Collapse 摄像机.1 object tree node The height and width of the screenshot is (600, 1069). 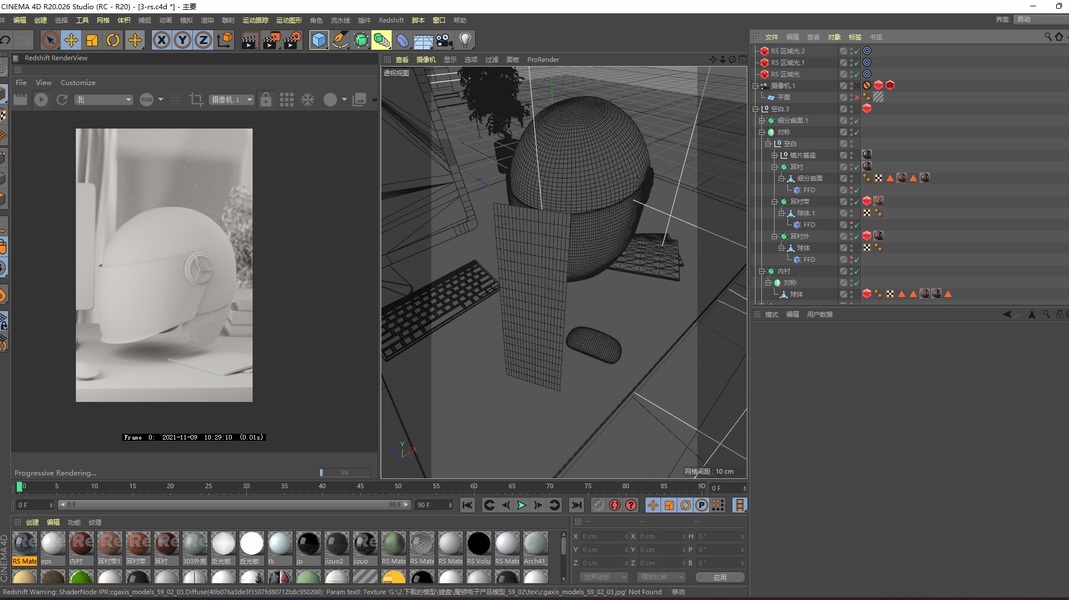coord(755,86)
